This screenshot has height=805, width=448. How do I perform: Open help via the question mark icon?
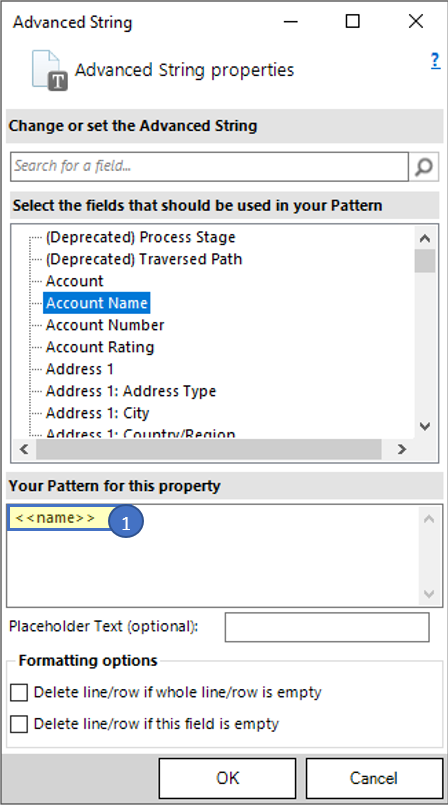[435, 62]
